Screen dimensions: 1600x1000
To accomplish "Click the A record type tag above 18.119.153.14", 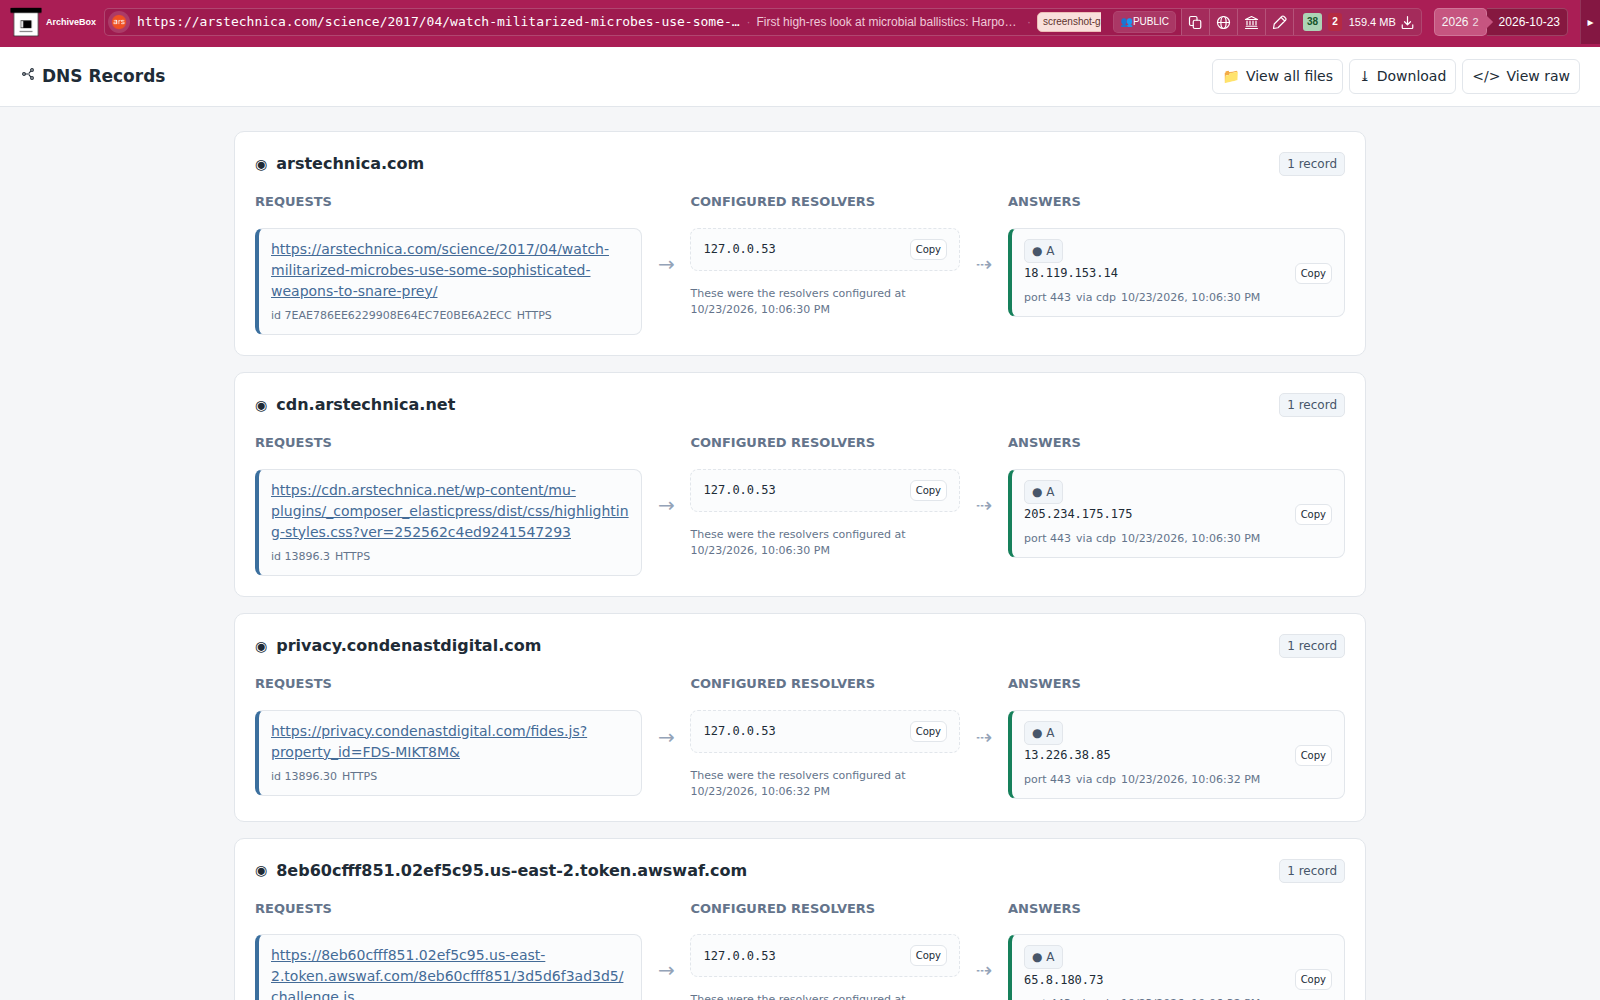I will 1043,251.
